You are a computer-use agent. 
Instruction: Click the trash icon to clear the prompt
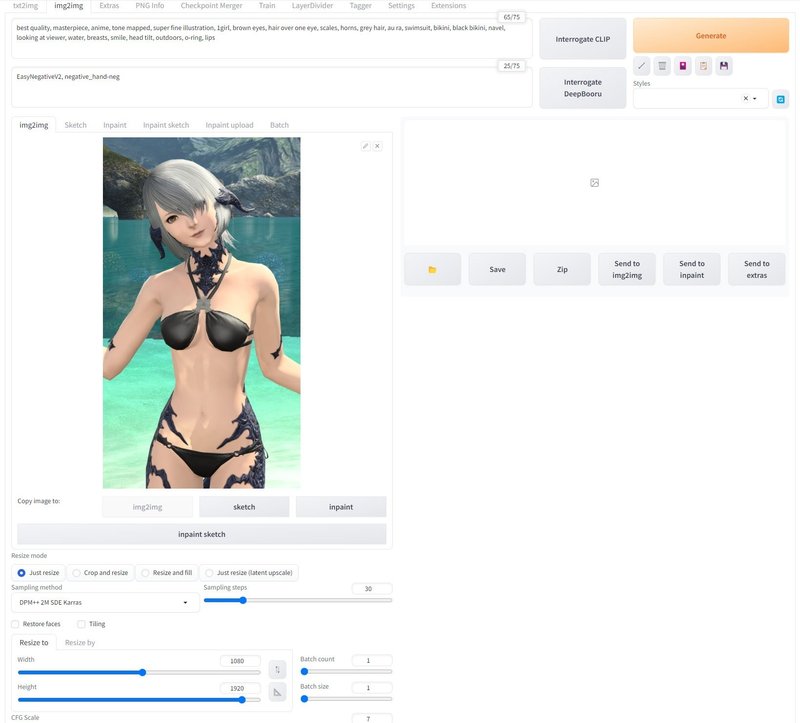660,66
